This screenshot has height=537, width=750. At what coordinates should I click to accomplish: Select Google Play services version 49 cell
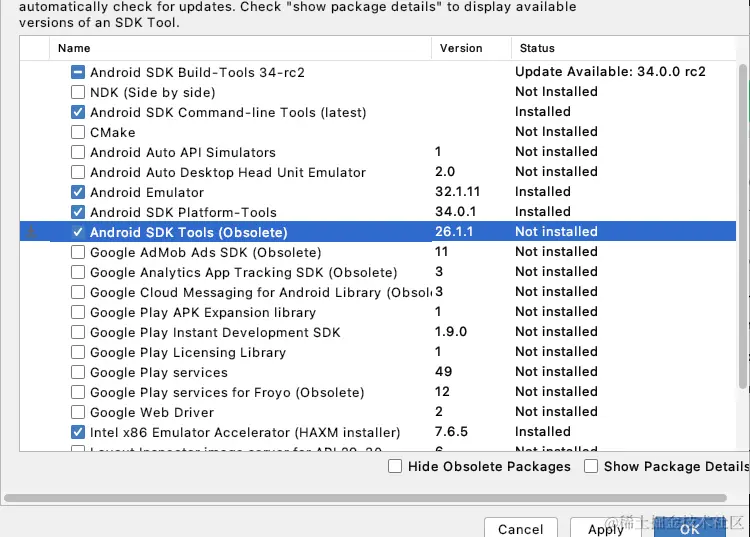pyautogui.click(x=443, y=372)
